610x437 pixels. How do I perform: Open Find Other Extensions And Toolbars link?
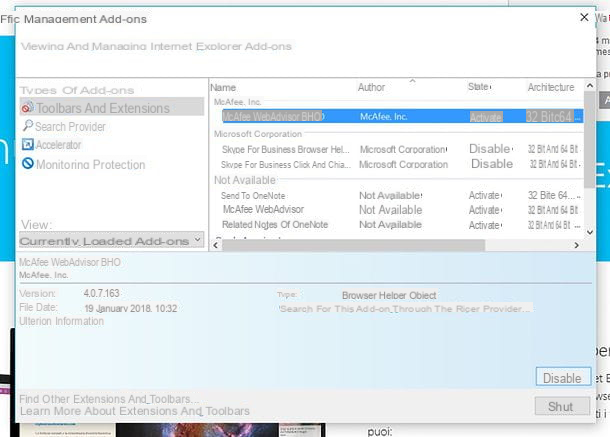click(x=109, y=399)
